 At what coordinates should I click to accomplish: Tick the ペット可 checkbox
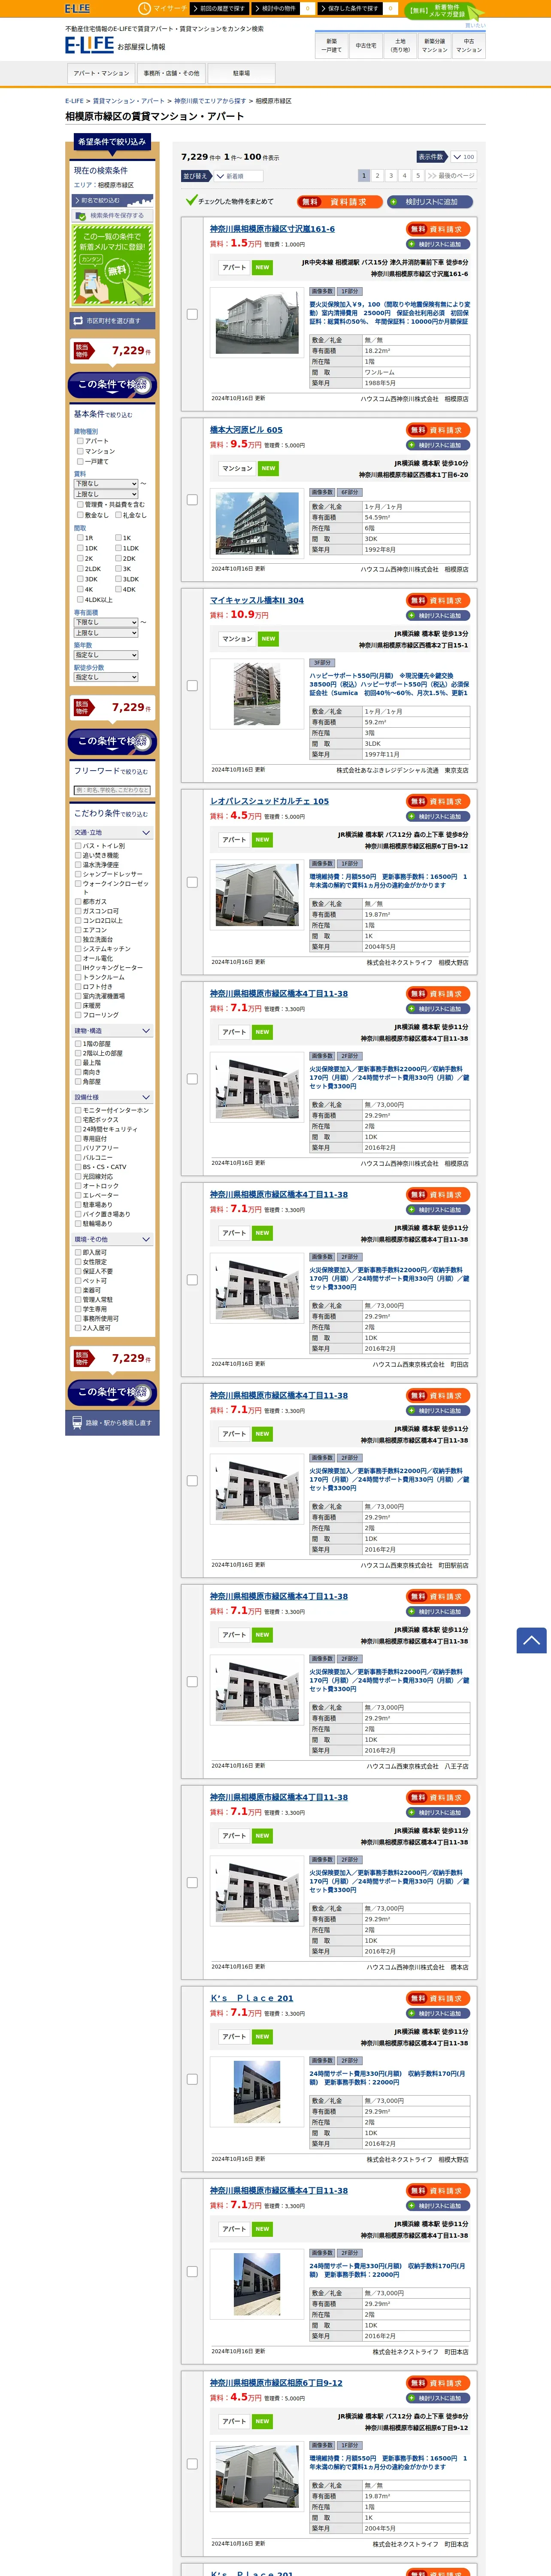click(x=78, y=1281)
